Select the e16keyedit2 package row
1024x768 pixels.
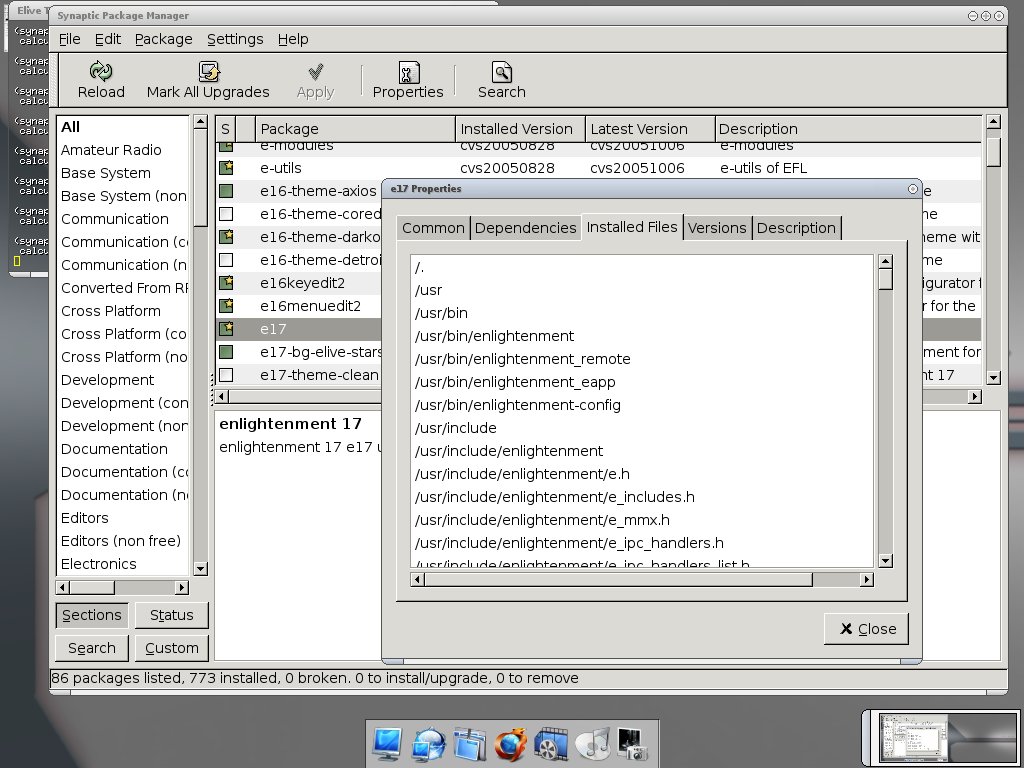click(299, 283)
